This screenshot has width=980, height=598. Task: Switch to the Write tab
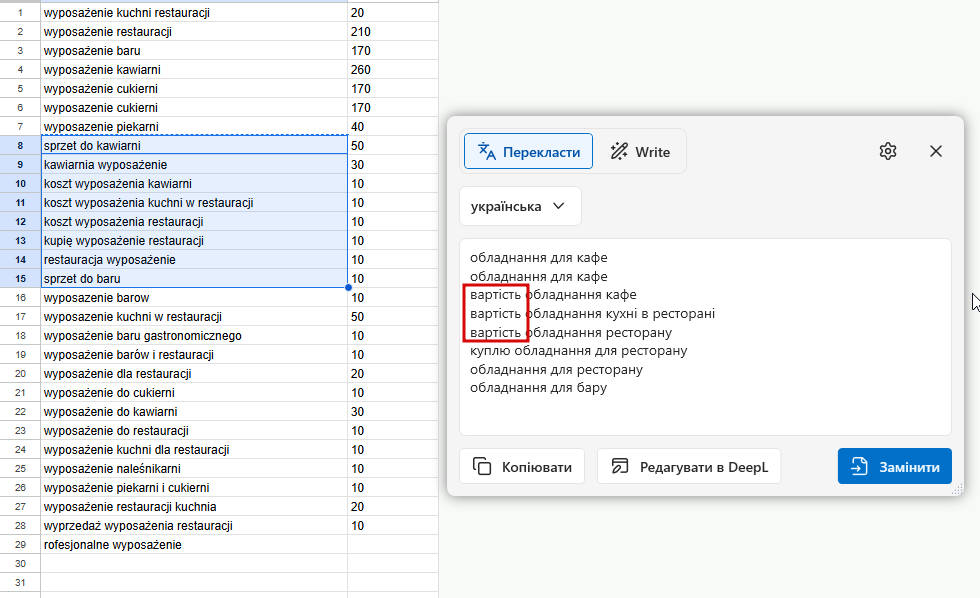tap(640, 152)
